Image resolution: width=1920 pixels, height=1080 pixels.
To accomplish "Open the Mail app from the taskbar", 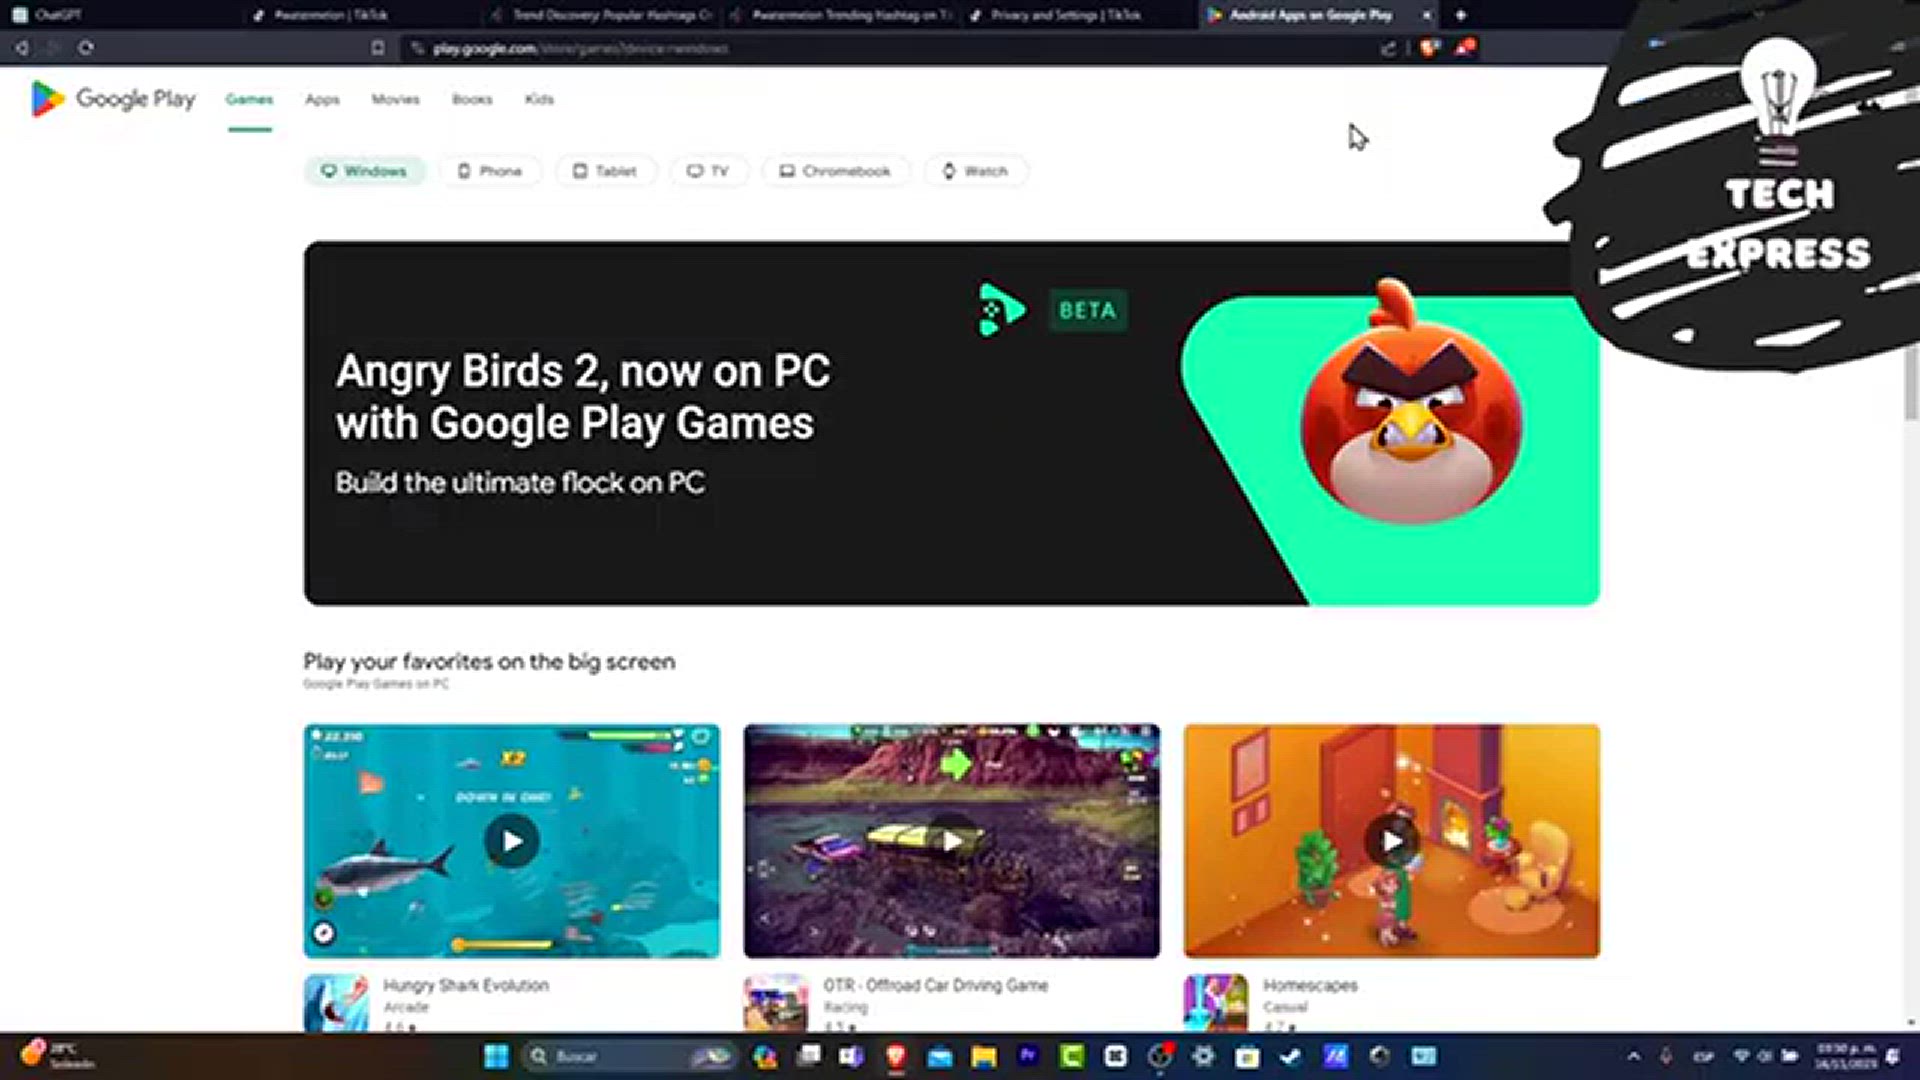I will point(939,1056).
